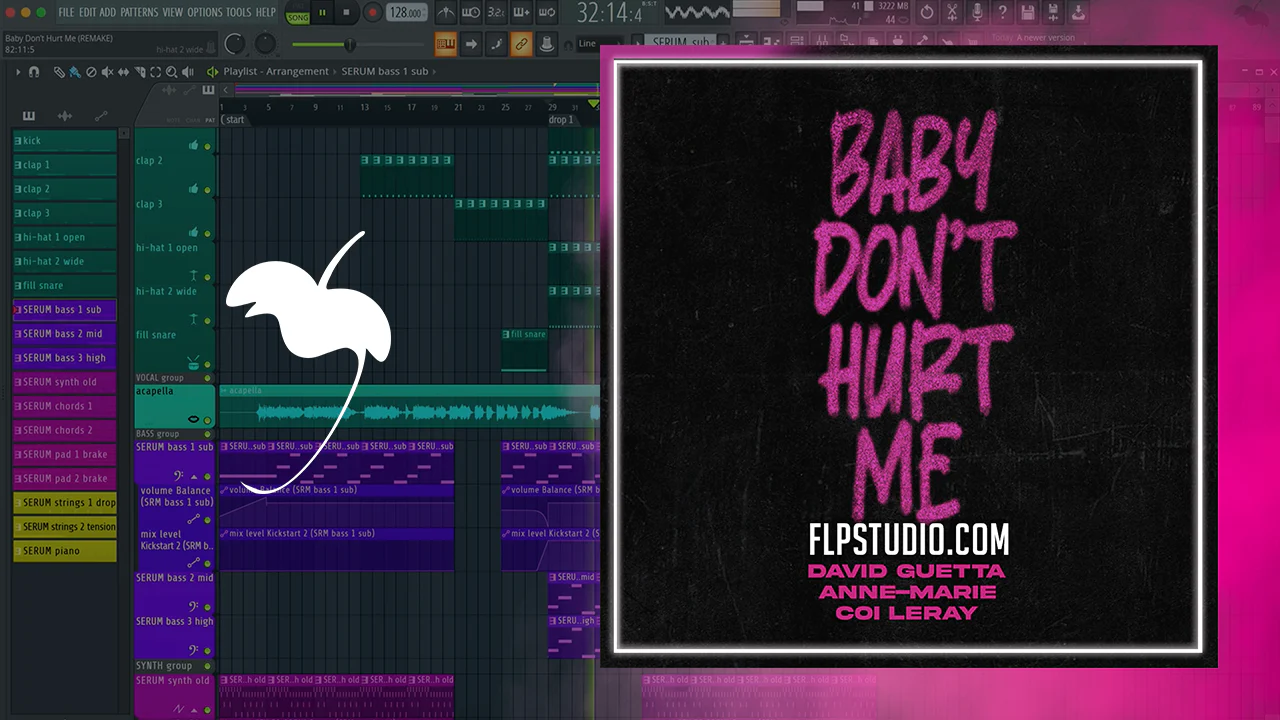Show patterns tab in the picker panel
This screenshot has width=1280, height=720.
[29, 116]
